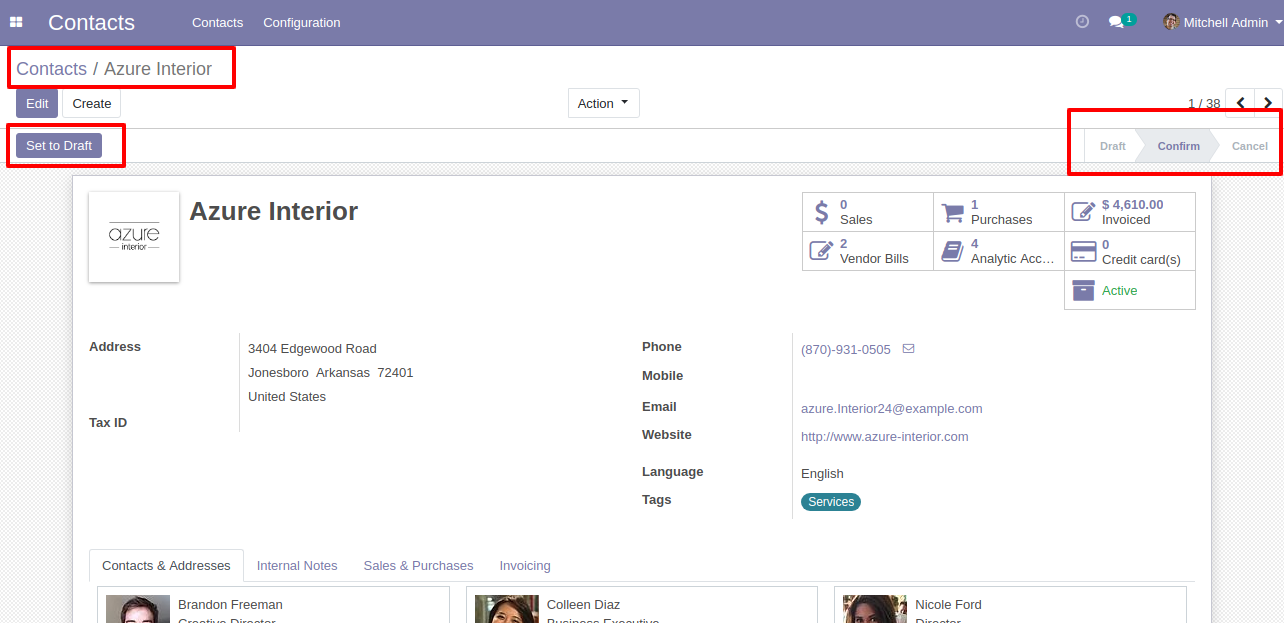Viewport: 1284px width, 623px height.
Task: Click Mitchell Admin avatar image
Action: (x=1171, y=22)
